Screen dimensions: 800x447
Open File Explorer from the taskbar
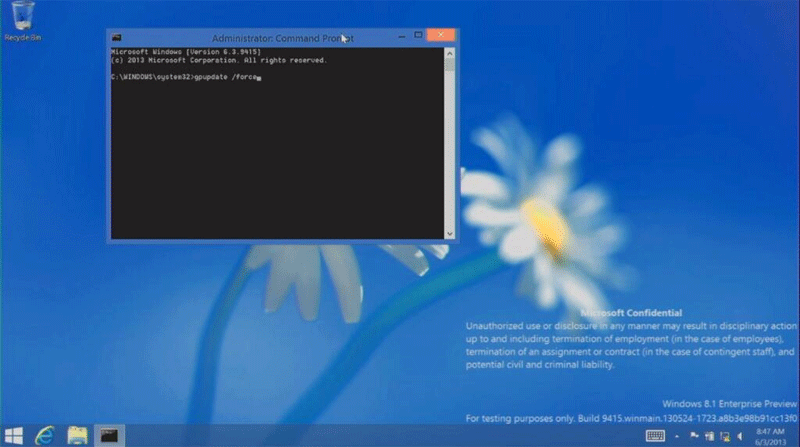click(x=77, y=435)
